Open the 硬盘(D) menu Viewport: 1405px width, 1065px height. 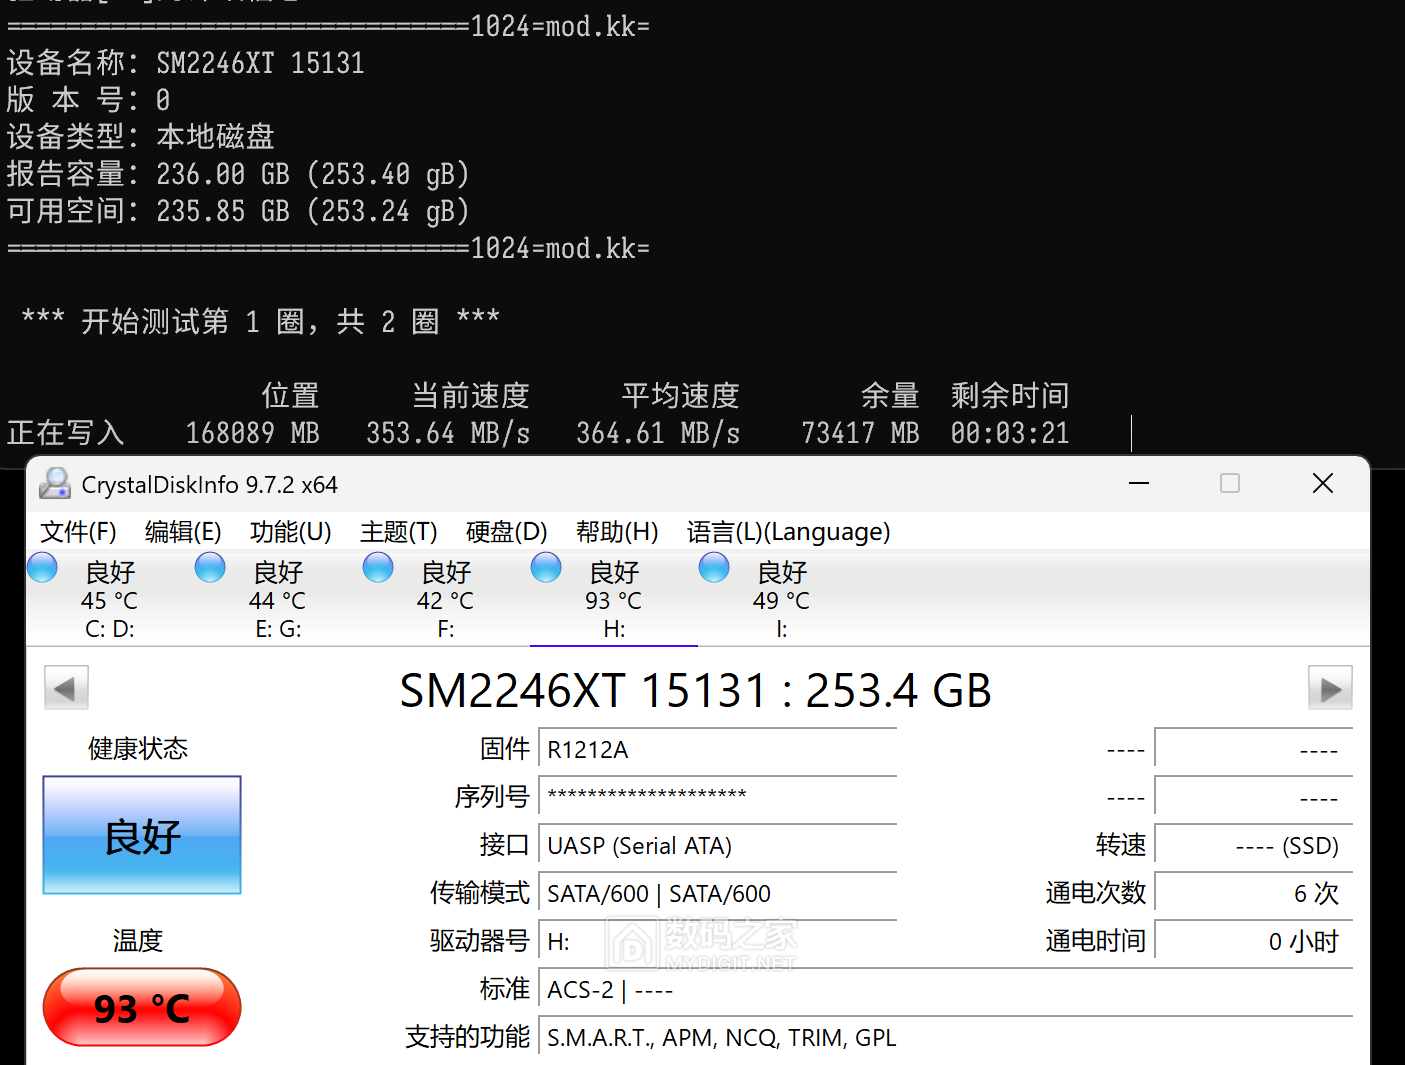507,532
